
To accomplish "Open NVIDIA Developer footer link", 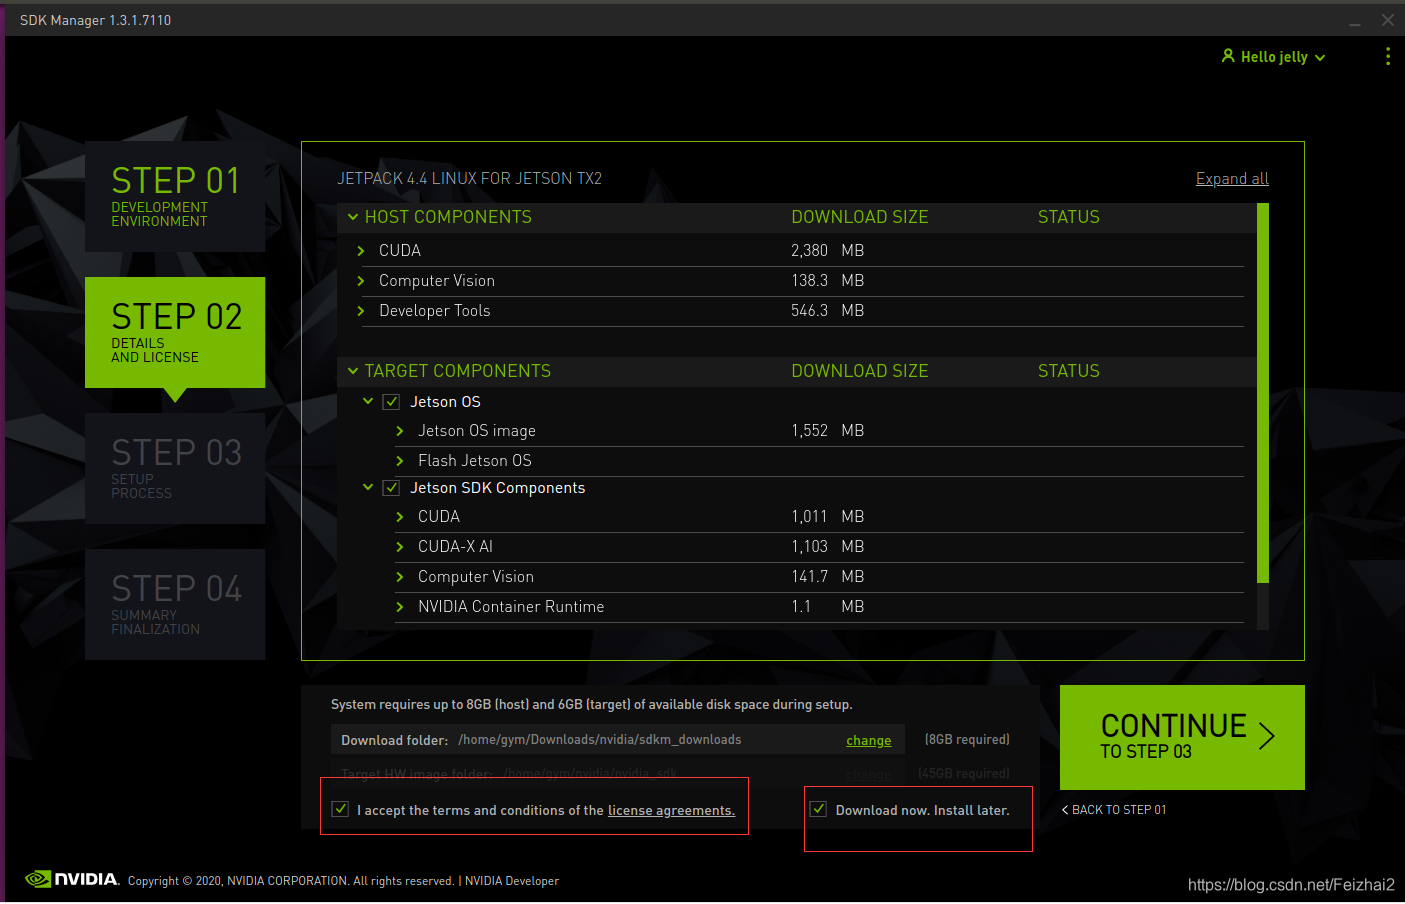I will coord(512,881).
